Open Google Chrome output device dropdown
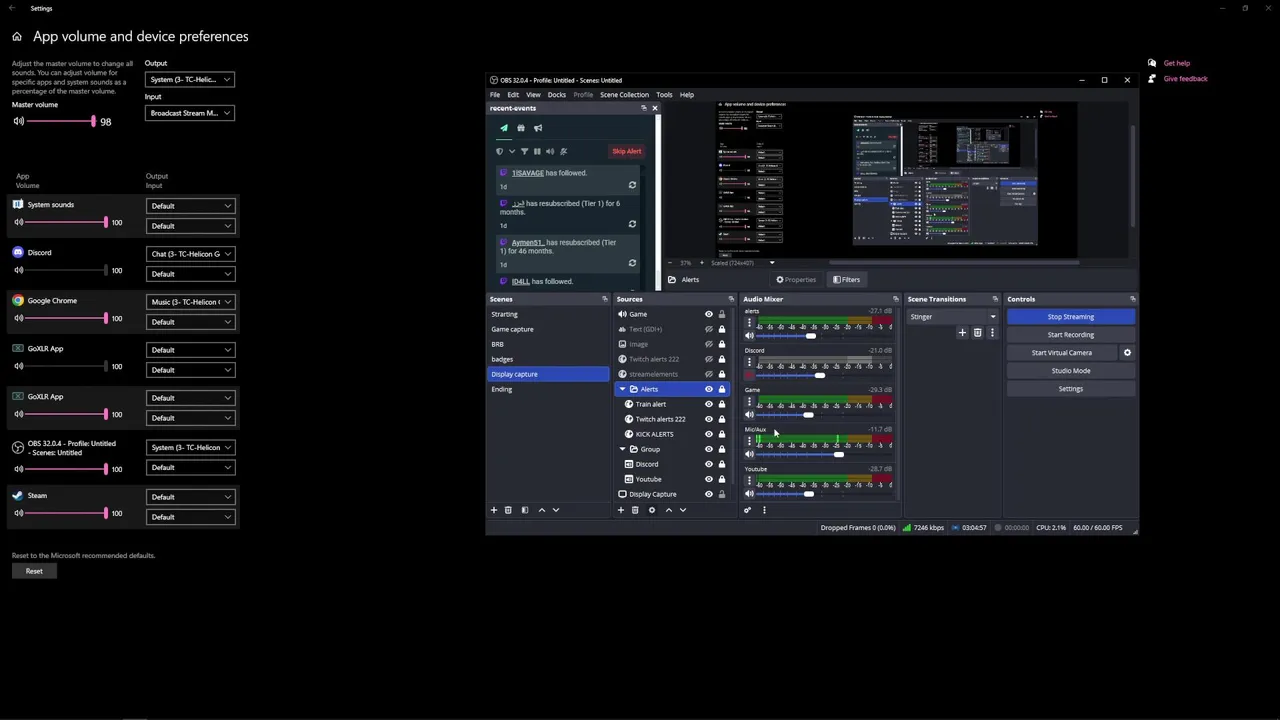Screen dimensions: 1280x720 click(190, 302)
